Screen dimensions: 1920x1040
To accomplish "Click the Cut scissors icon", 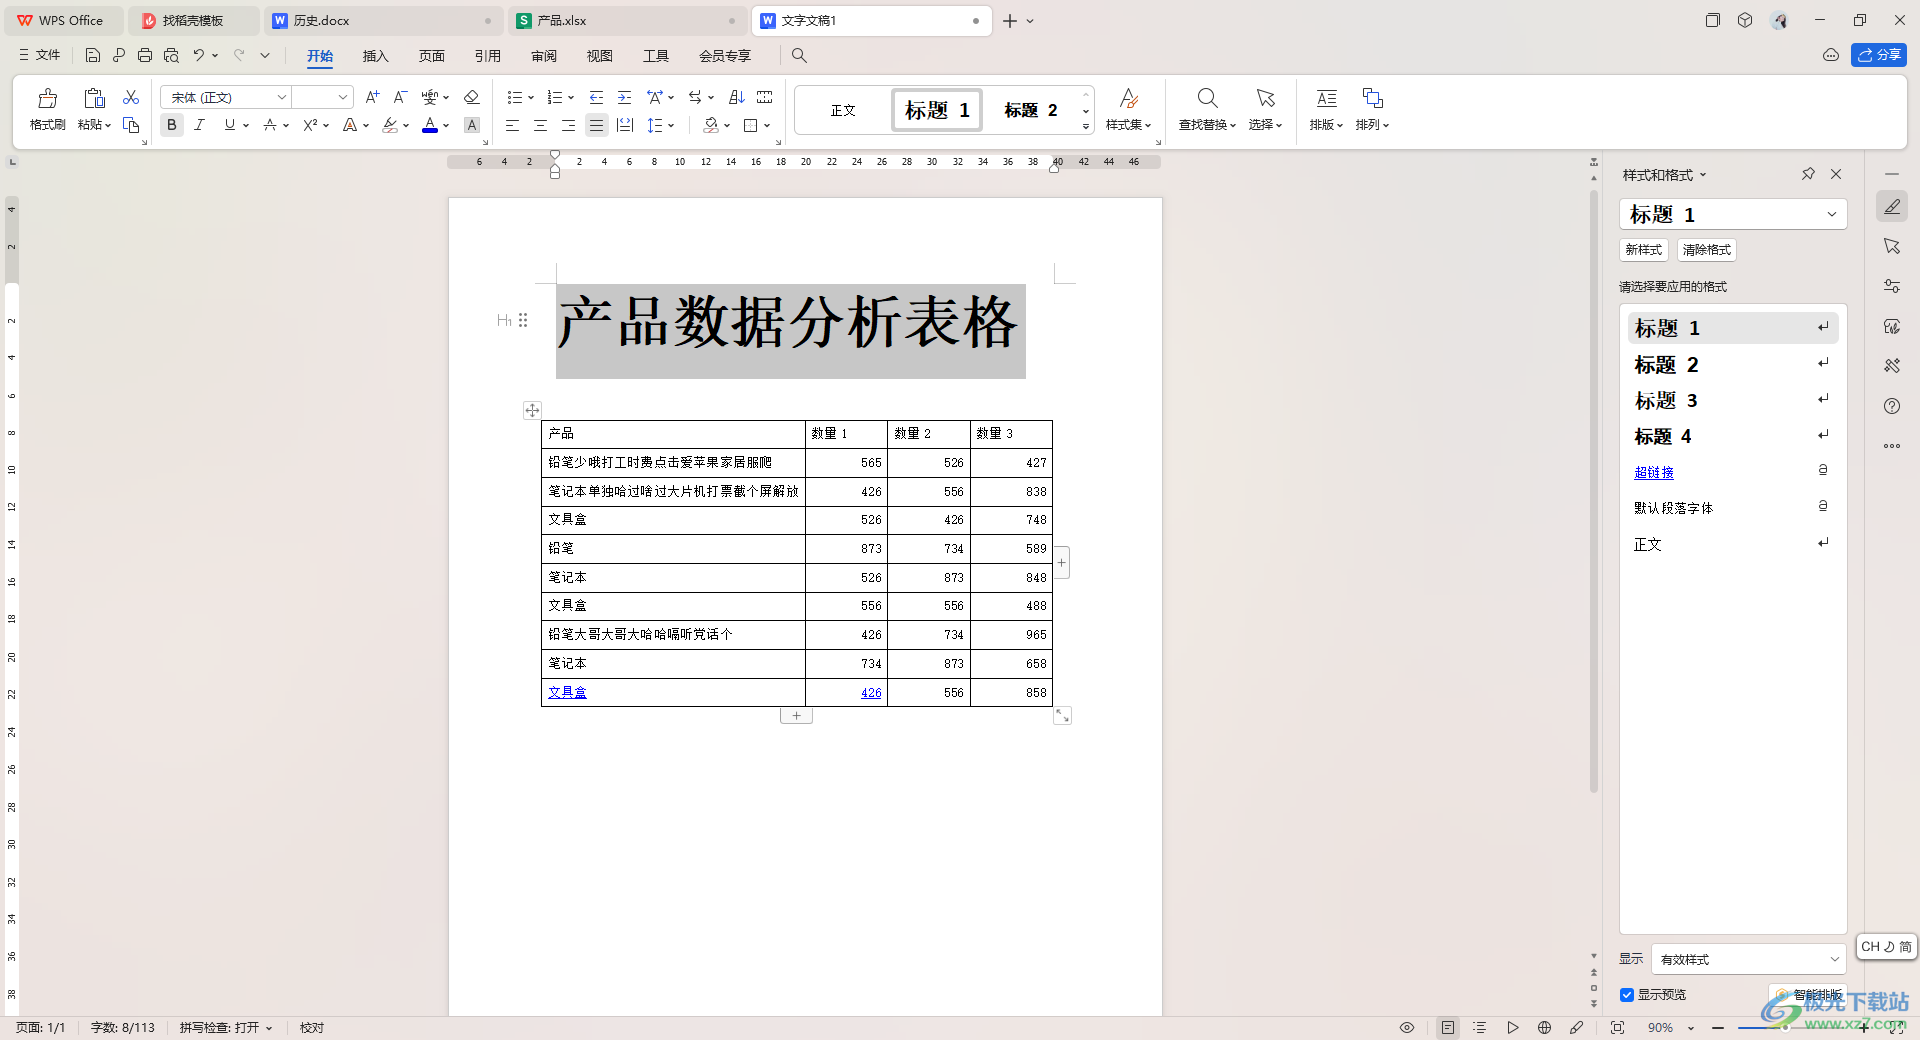I will click(131, 97).
